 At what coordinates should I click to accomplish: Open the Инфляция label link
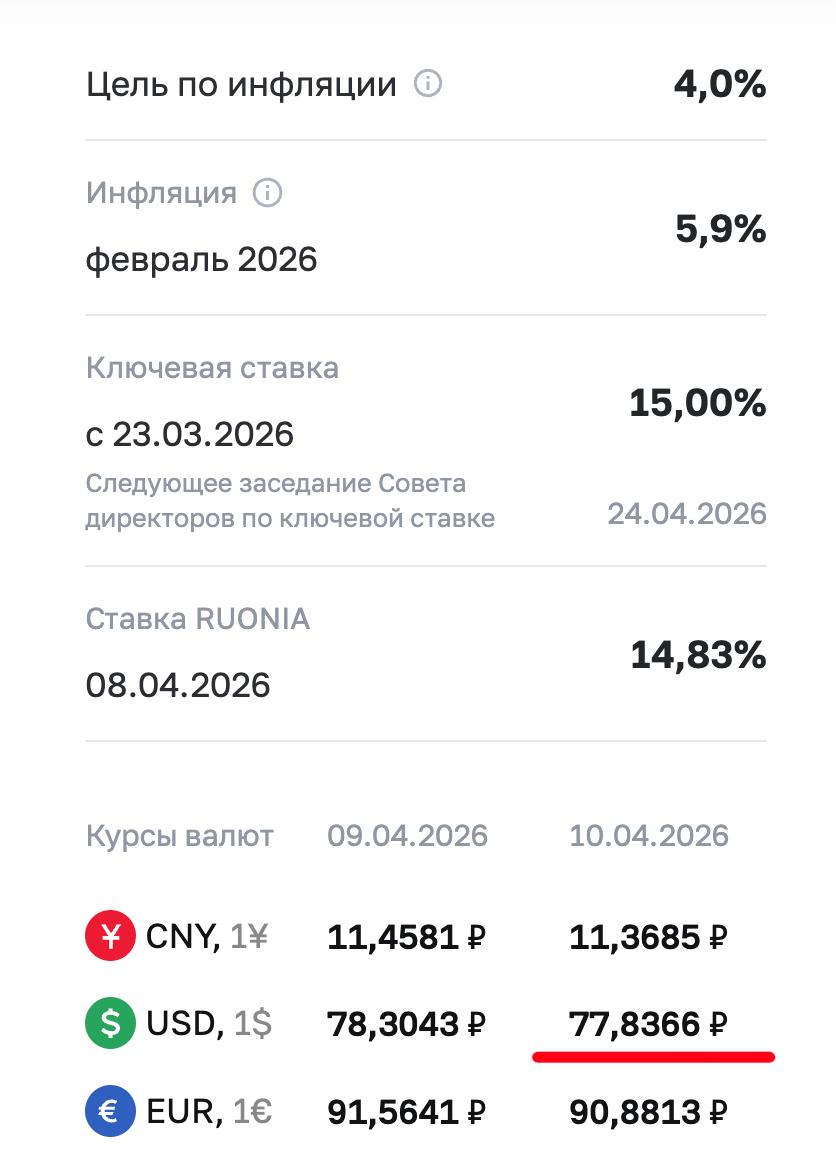point(161,192)
